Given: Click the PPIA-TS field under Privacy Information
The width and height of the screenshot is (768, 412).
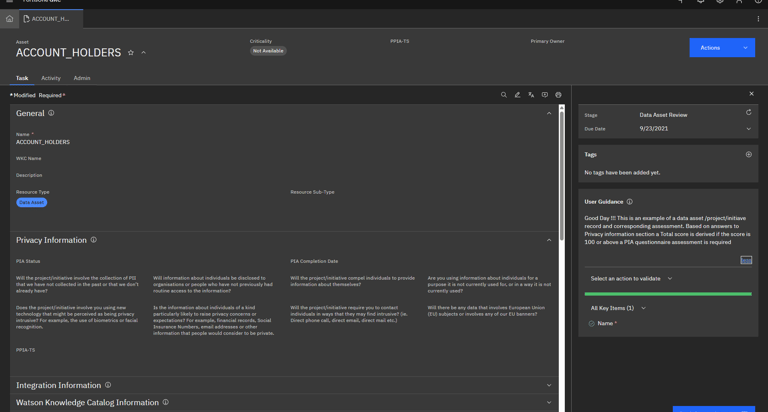Looking at the screenshot, I should (x=25, y=350).
